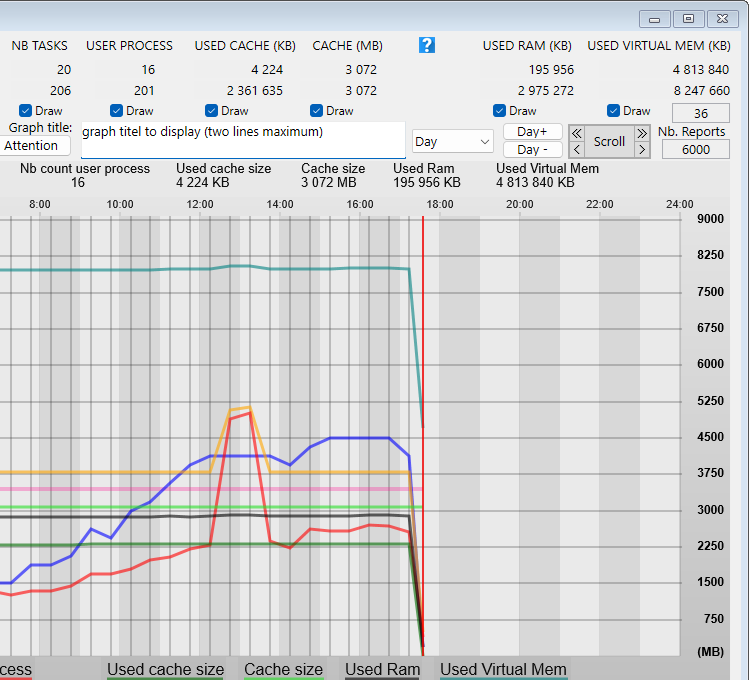Click the central Scroll button

(609, 141)
